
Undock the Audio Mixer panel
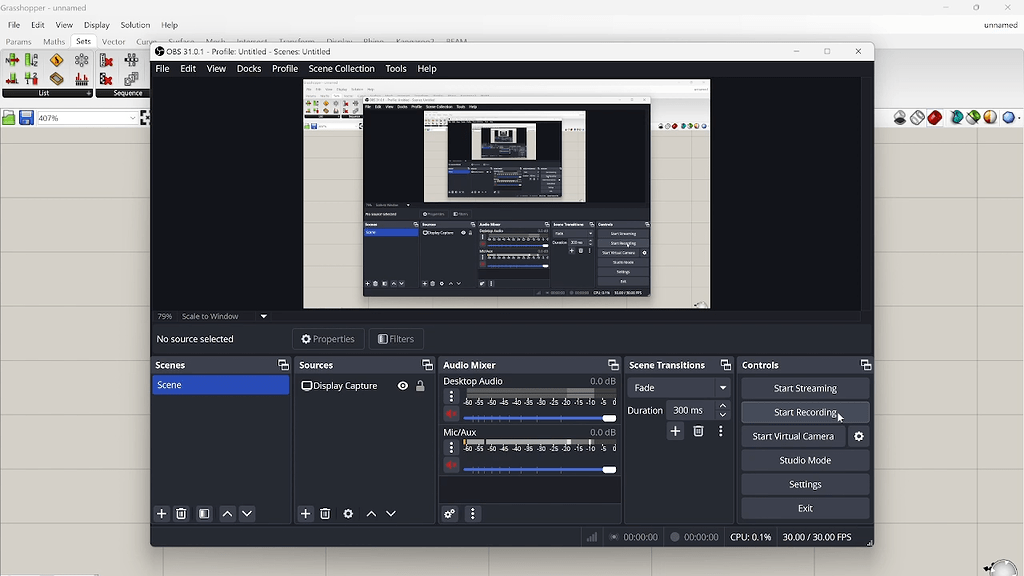tap(613, 365)
